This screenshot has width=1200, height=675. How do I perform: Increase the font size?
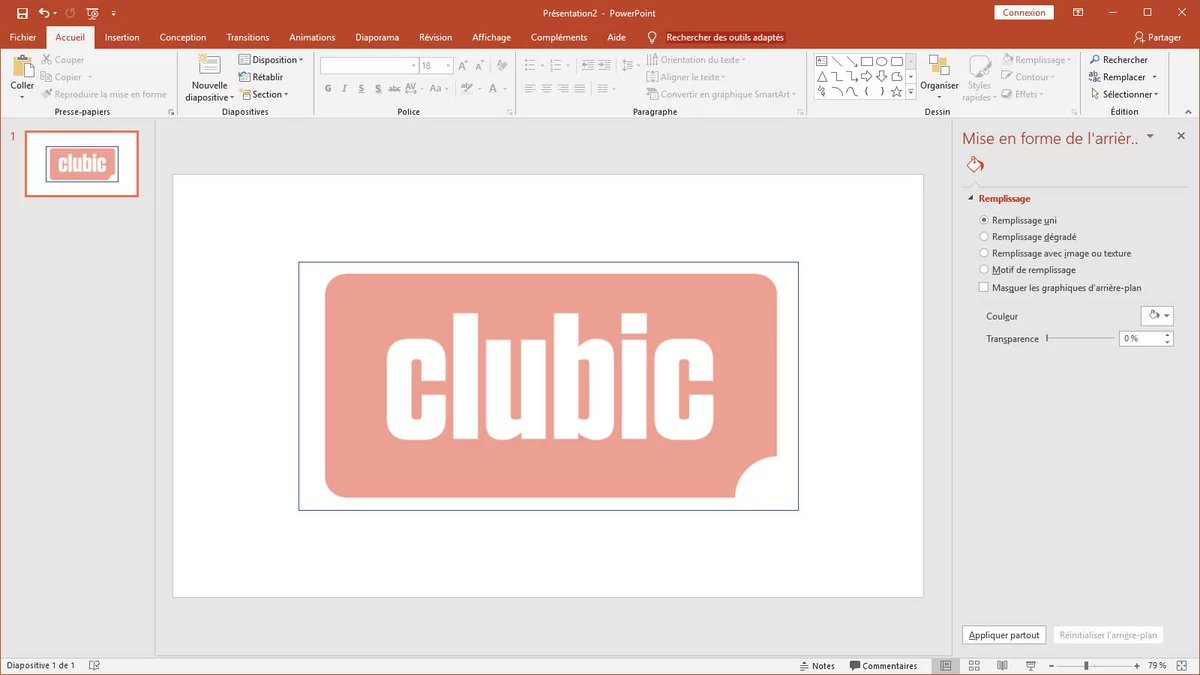tap(463, 65)
